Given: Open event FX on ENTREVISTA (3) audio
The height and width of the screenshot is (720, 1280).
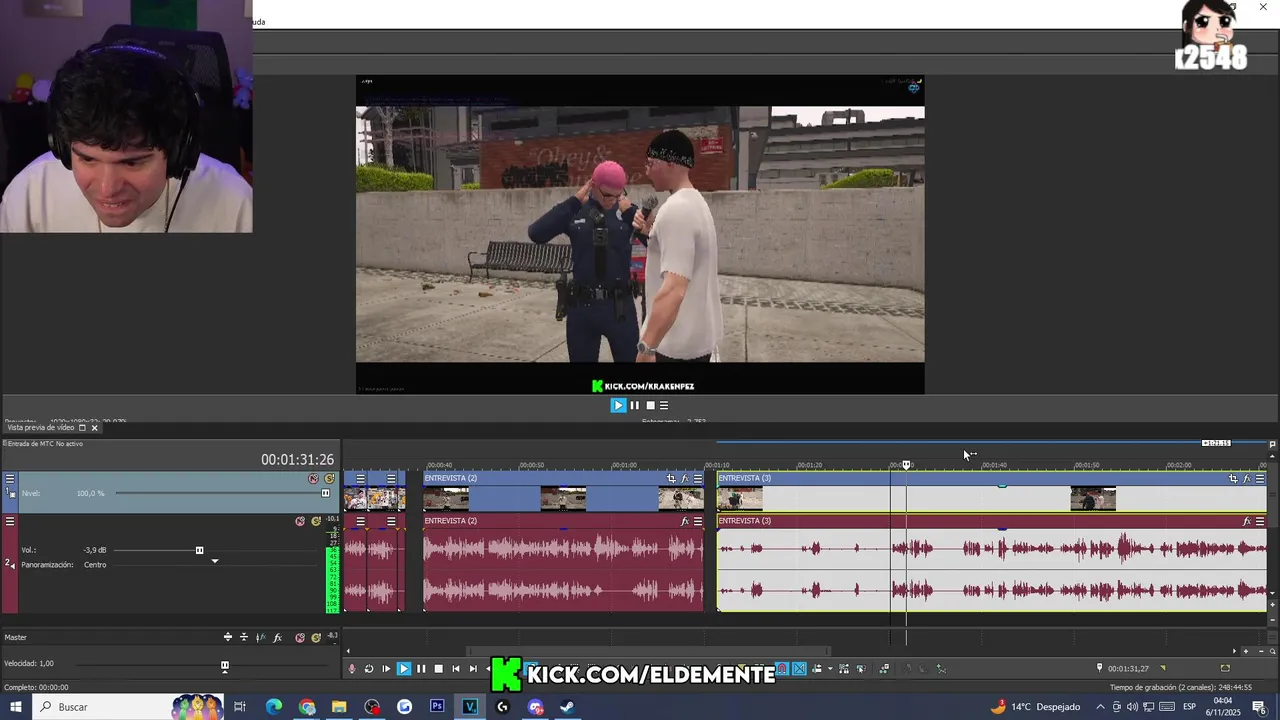Looking at the screenshot, I should coord(1246,521).
